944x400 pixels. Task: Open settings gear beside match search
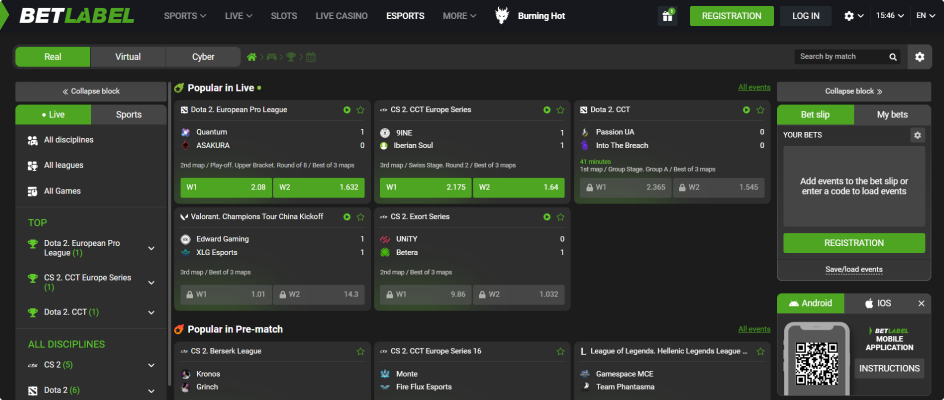(x=919, y=57)
